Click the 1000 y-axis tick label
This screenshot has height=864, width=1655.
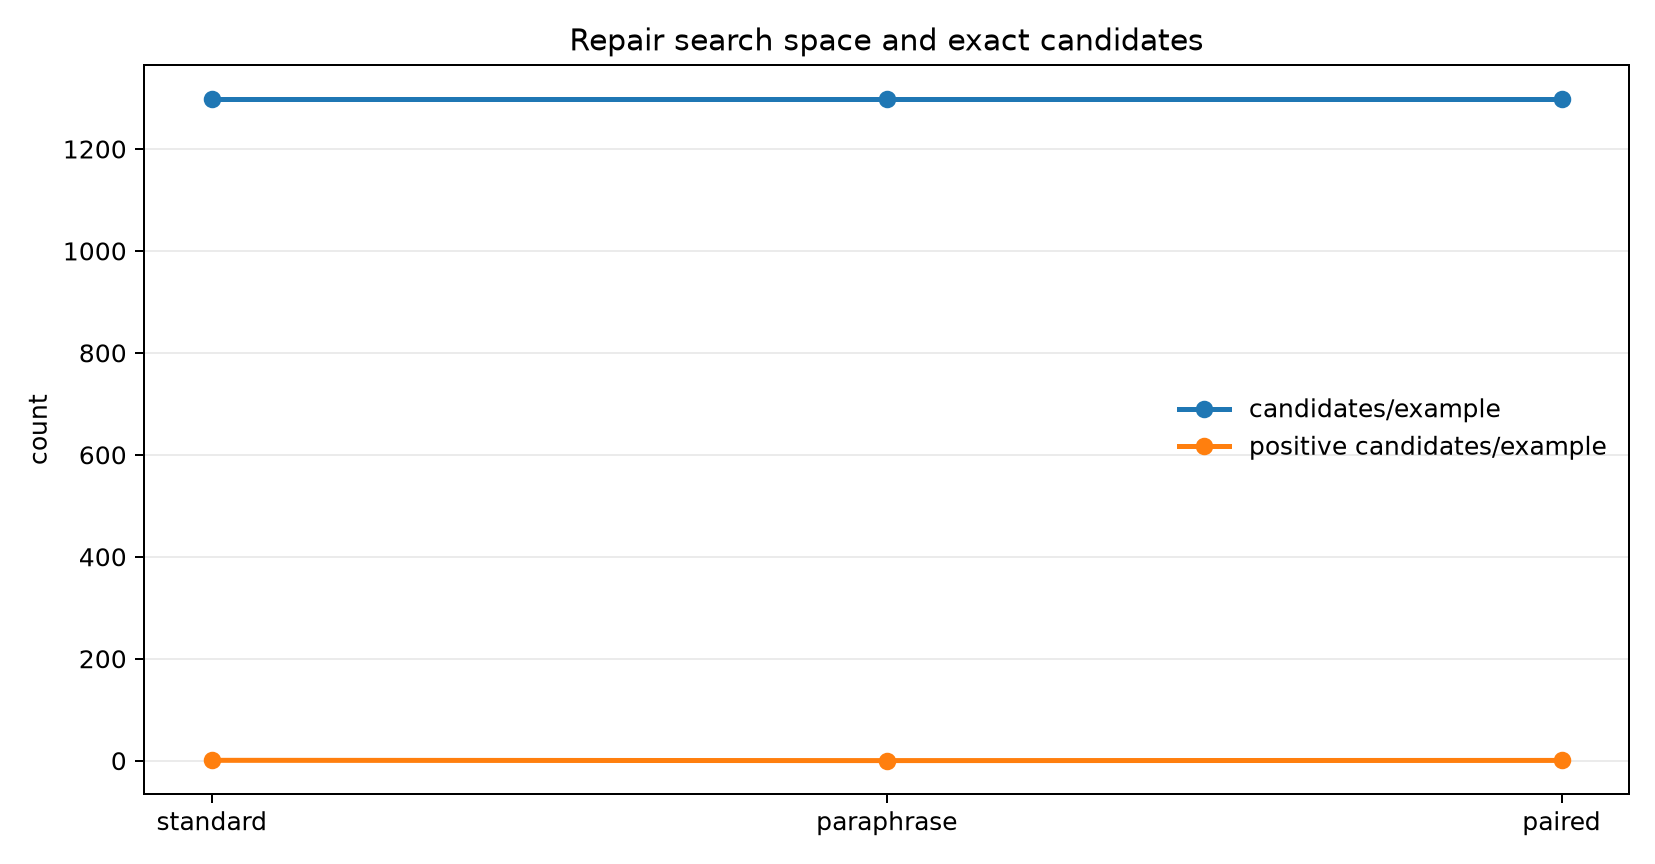pos(95,252)
